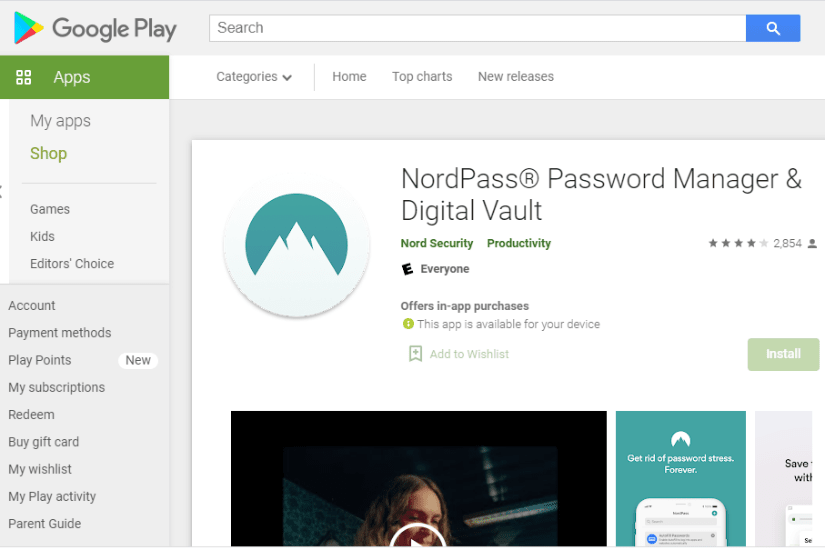
Task: Click the green availability info icon
Action: click(x=408, y=324)
